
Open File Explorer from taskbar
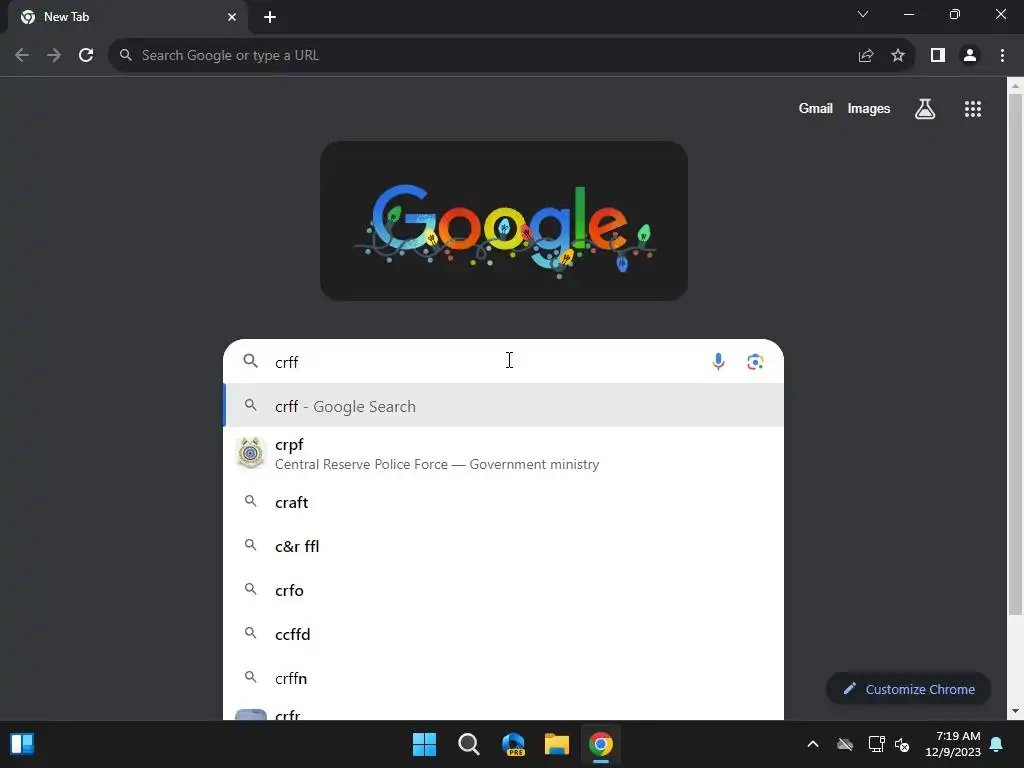(557, 744)
